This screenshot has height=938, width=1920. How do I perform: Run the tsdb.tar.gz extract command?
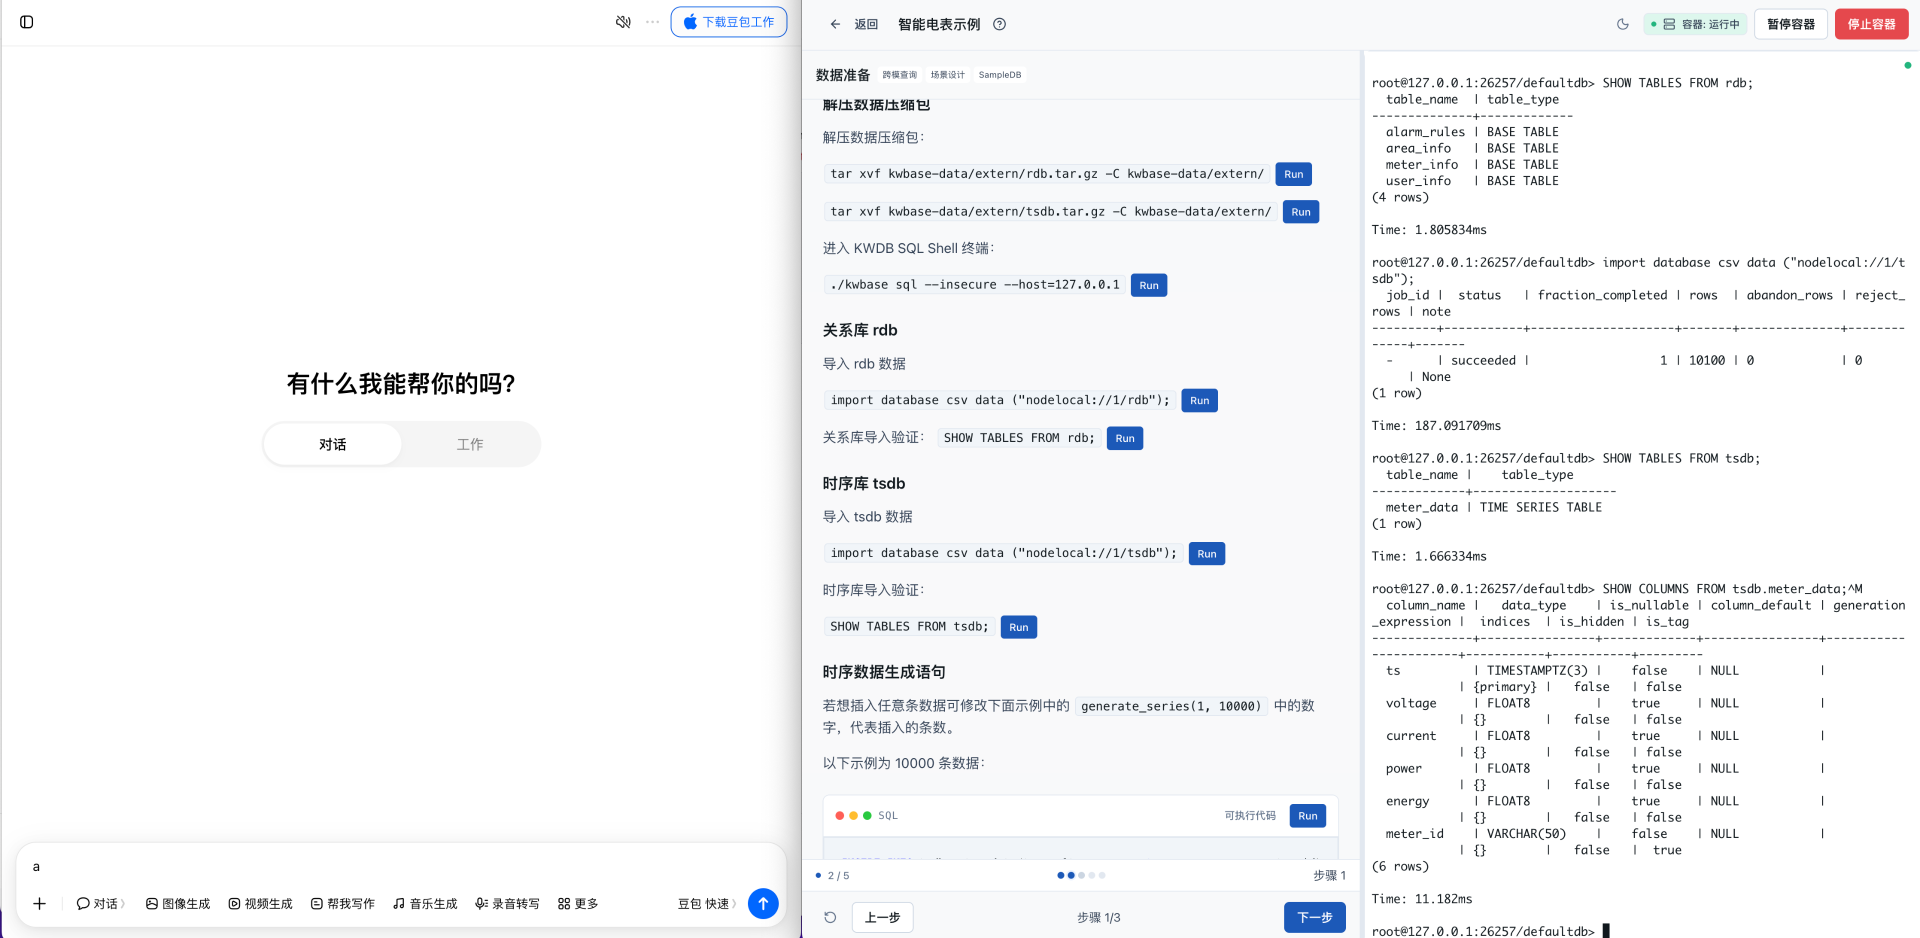tap(1301, 212)
